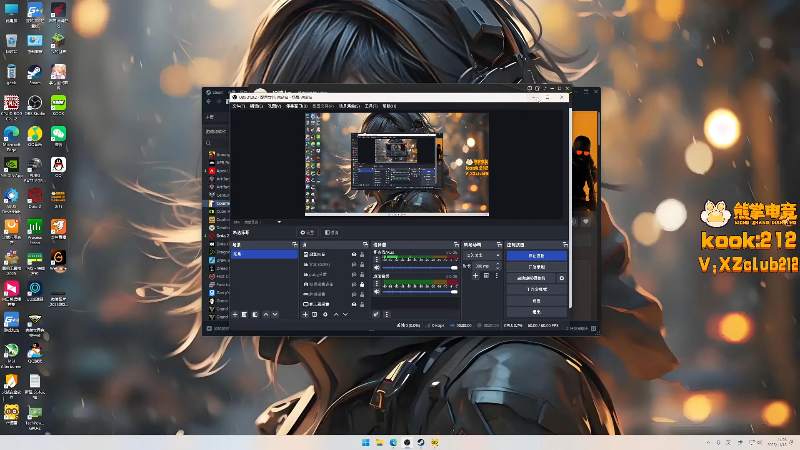Image resolution: width=800 pixels, height=450 pixels.
Task: Click the Windows Start button on taskbar
Action: pos(366,442)
